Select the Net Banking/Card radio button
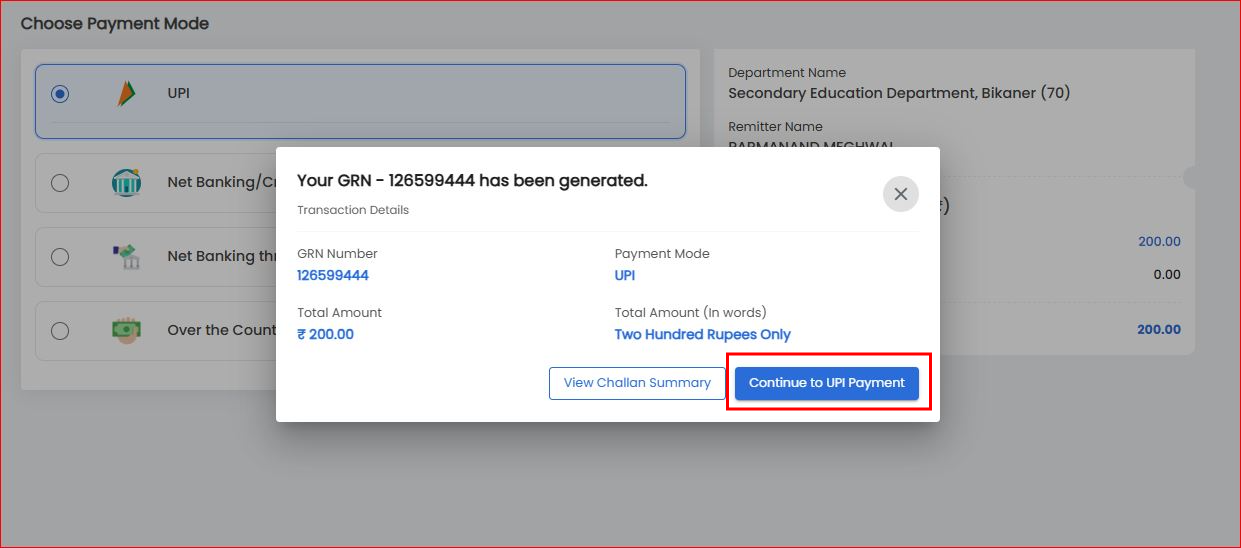1241x548 pixels. pos(60,183)
